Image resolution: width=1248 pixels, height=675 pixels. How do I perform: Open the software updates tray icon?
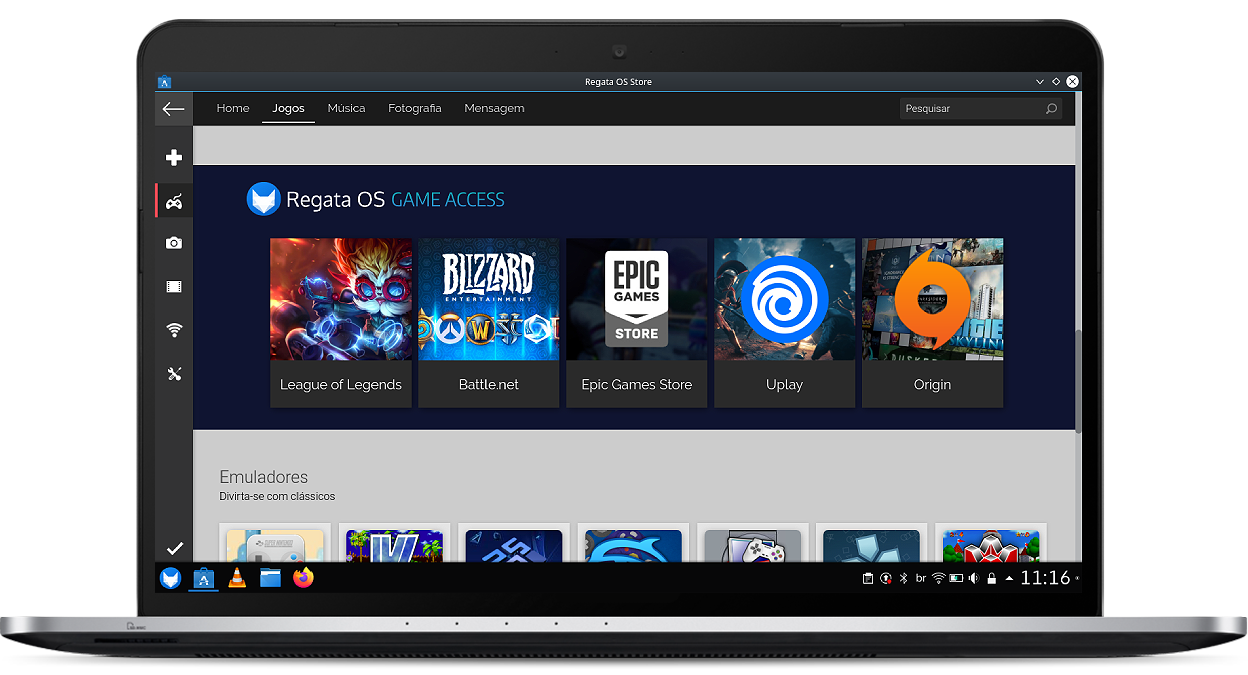click(885, 578)
